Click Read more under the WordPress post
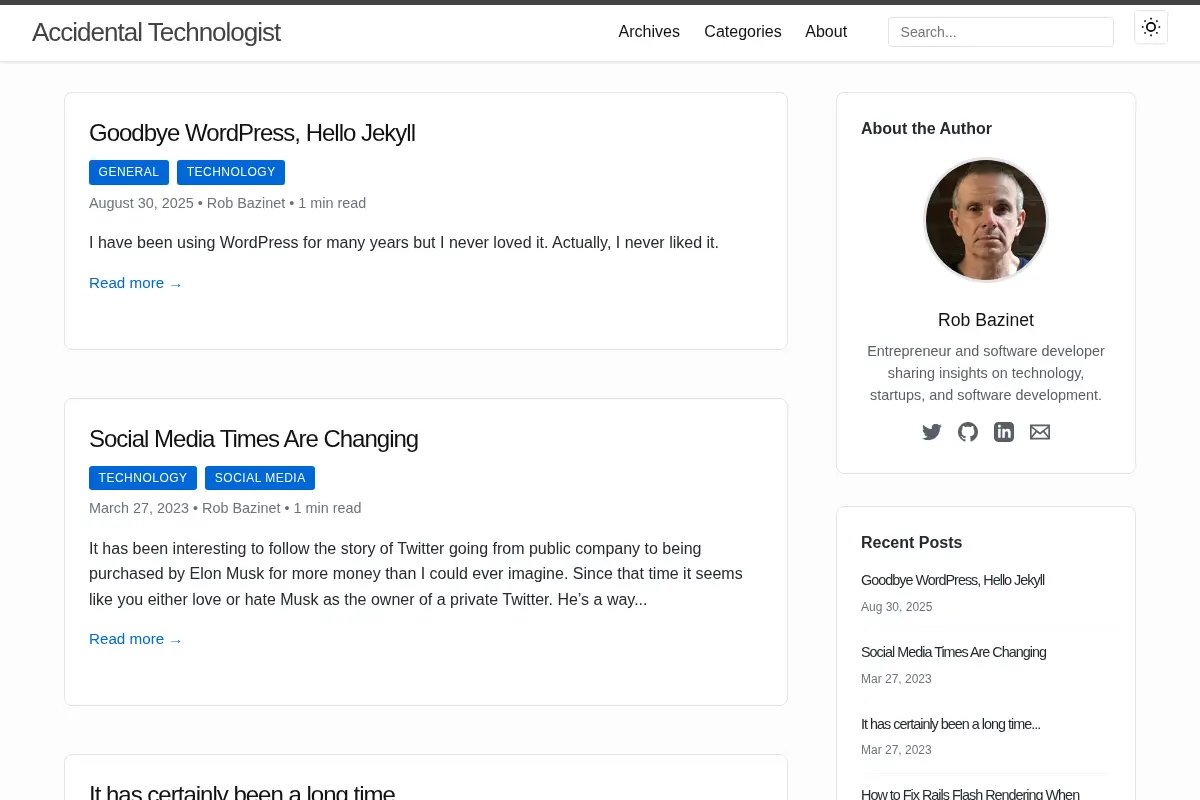This screenshot has width=1200, height=800. 136,283
